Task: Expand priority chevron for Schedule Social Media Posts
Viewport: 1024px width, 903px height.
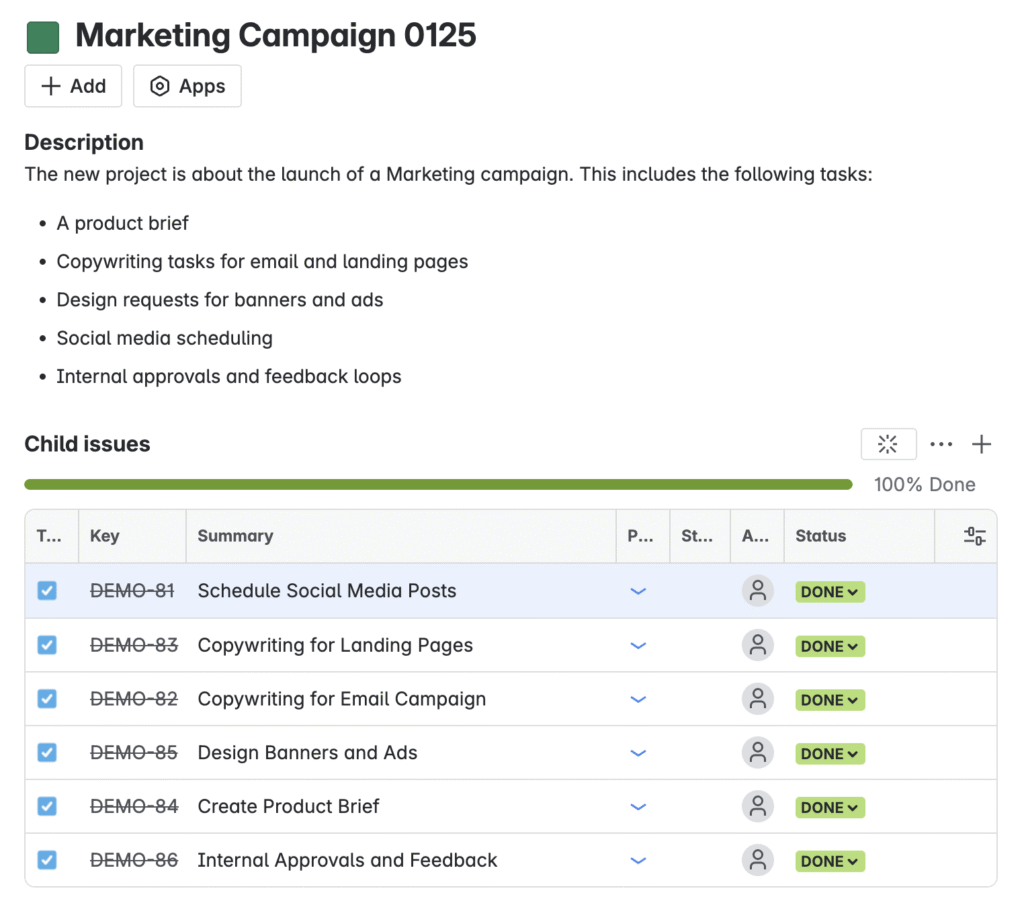Action: (x=638, y=592)
